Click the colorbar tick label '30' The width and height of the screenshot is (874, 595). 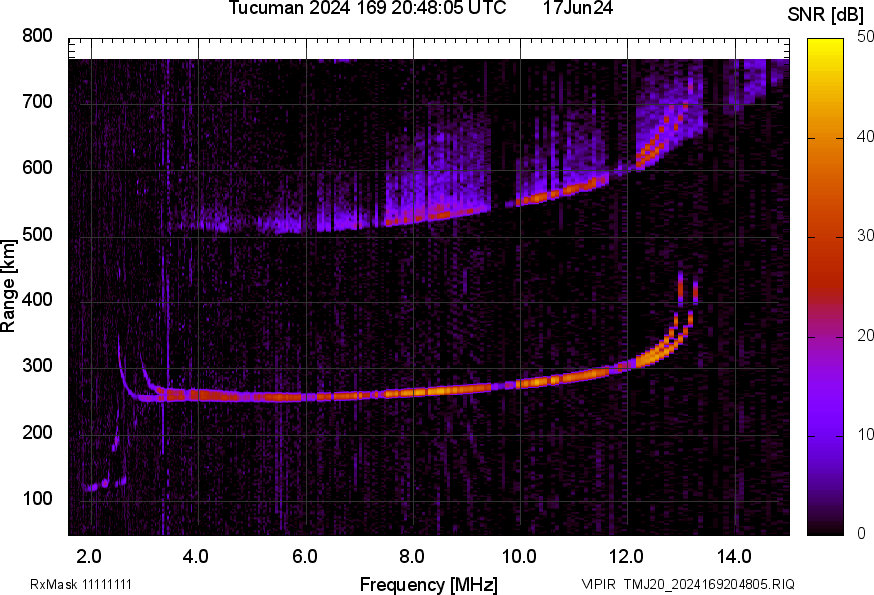click(865, 235)
